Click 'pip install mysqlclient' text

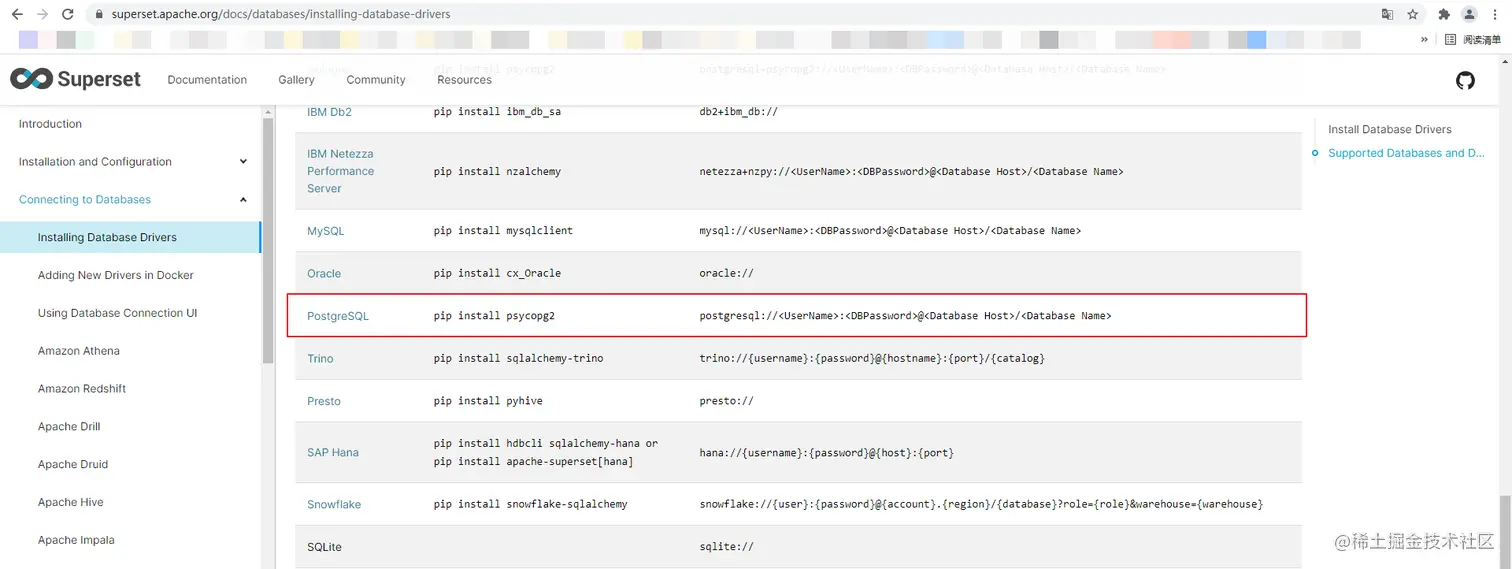503,231
